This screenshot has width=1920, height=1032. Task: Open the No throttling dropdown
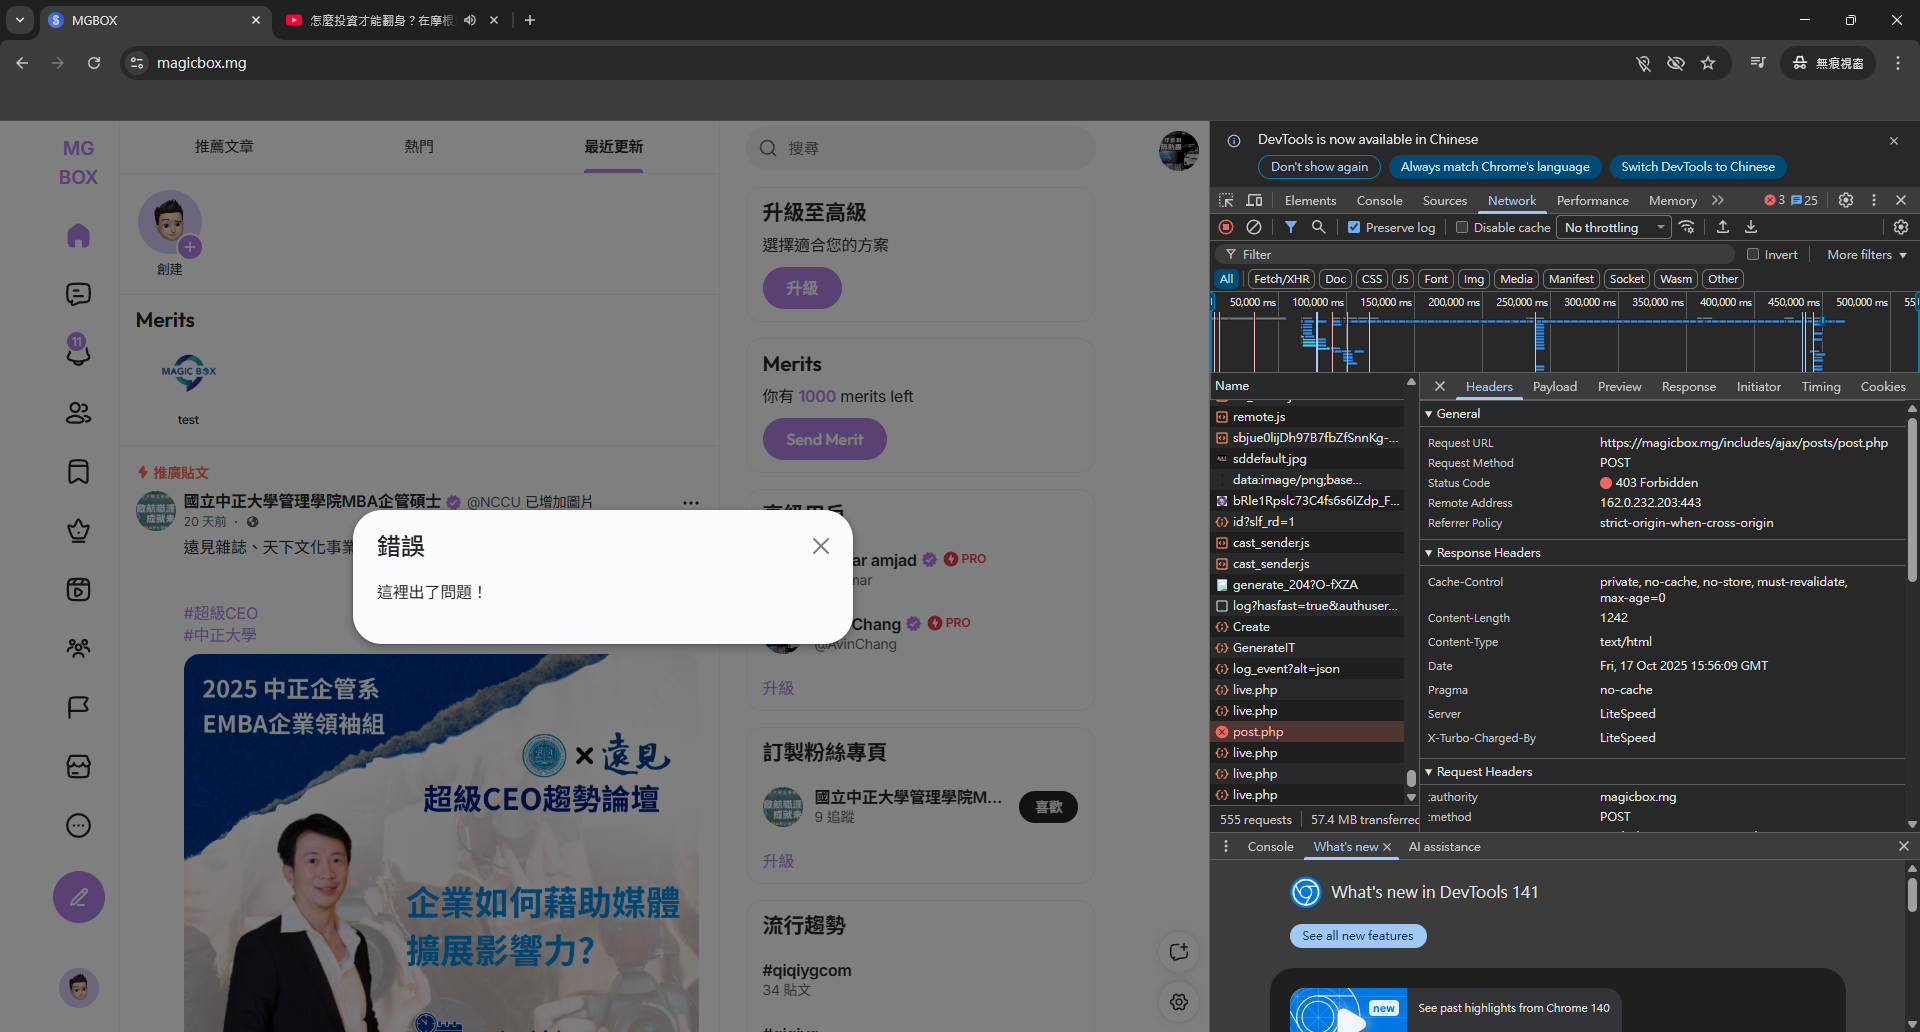coord(1613,227)
